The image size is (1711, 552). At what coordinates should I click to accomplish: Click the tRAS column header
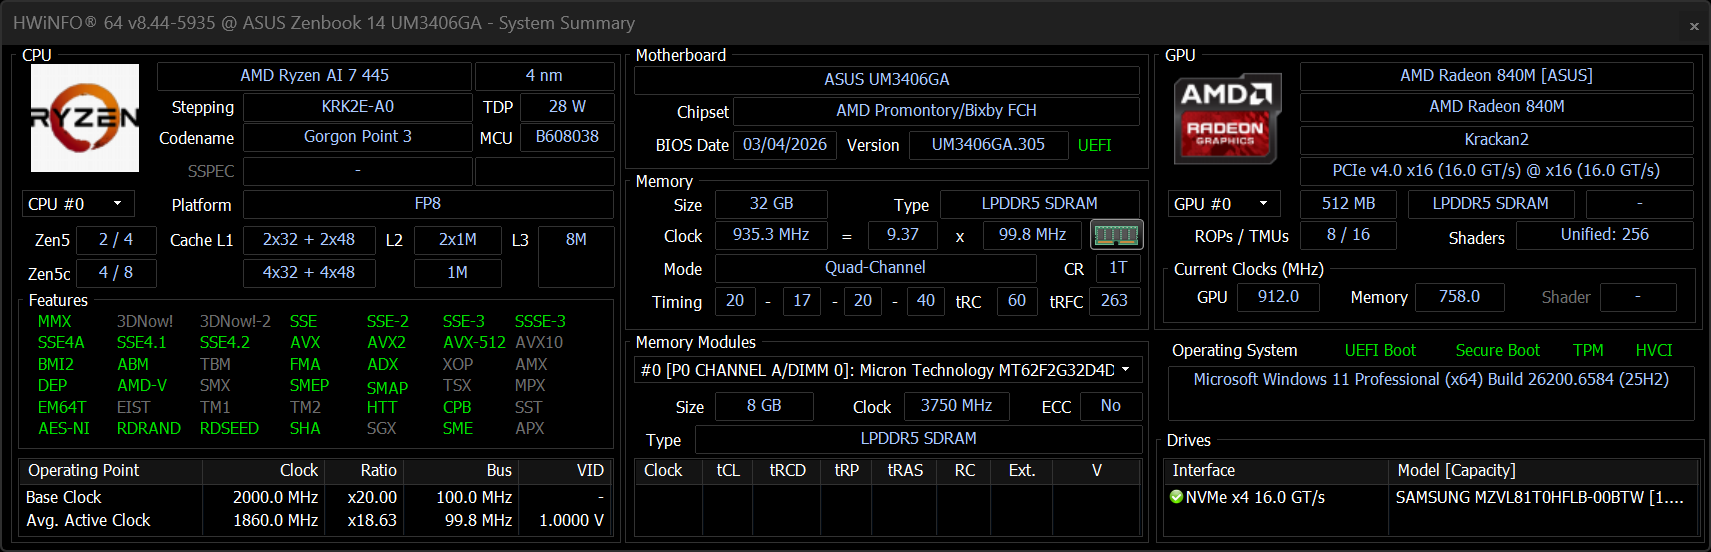(905, 470)
